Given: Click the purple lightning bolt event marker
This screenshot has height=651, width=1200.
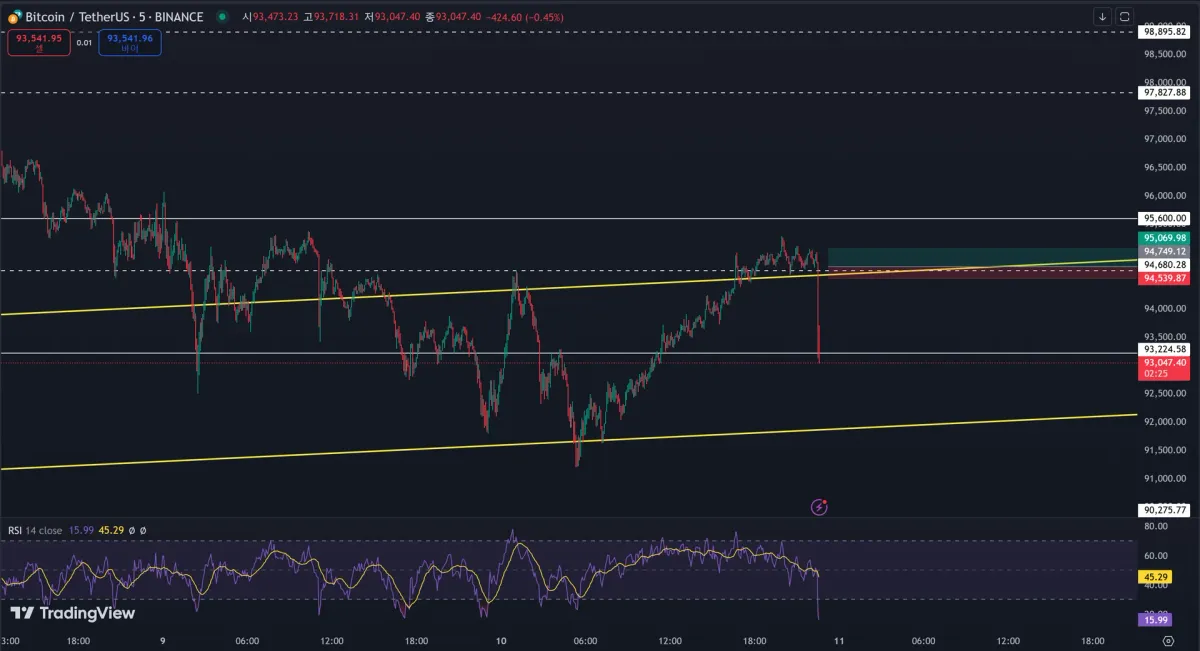Looking at the screenshot, I should tap(820, 507).
